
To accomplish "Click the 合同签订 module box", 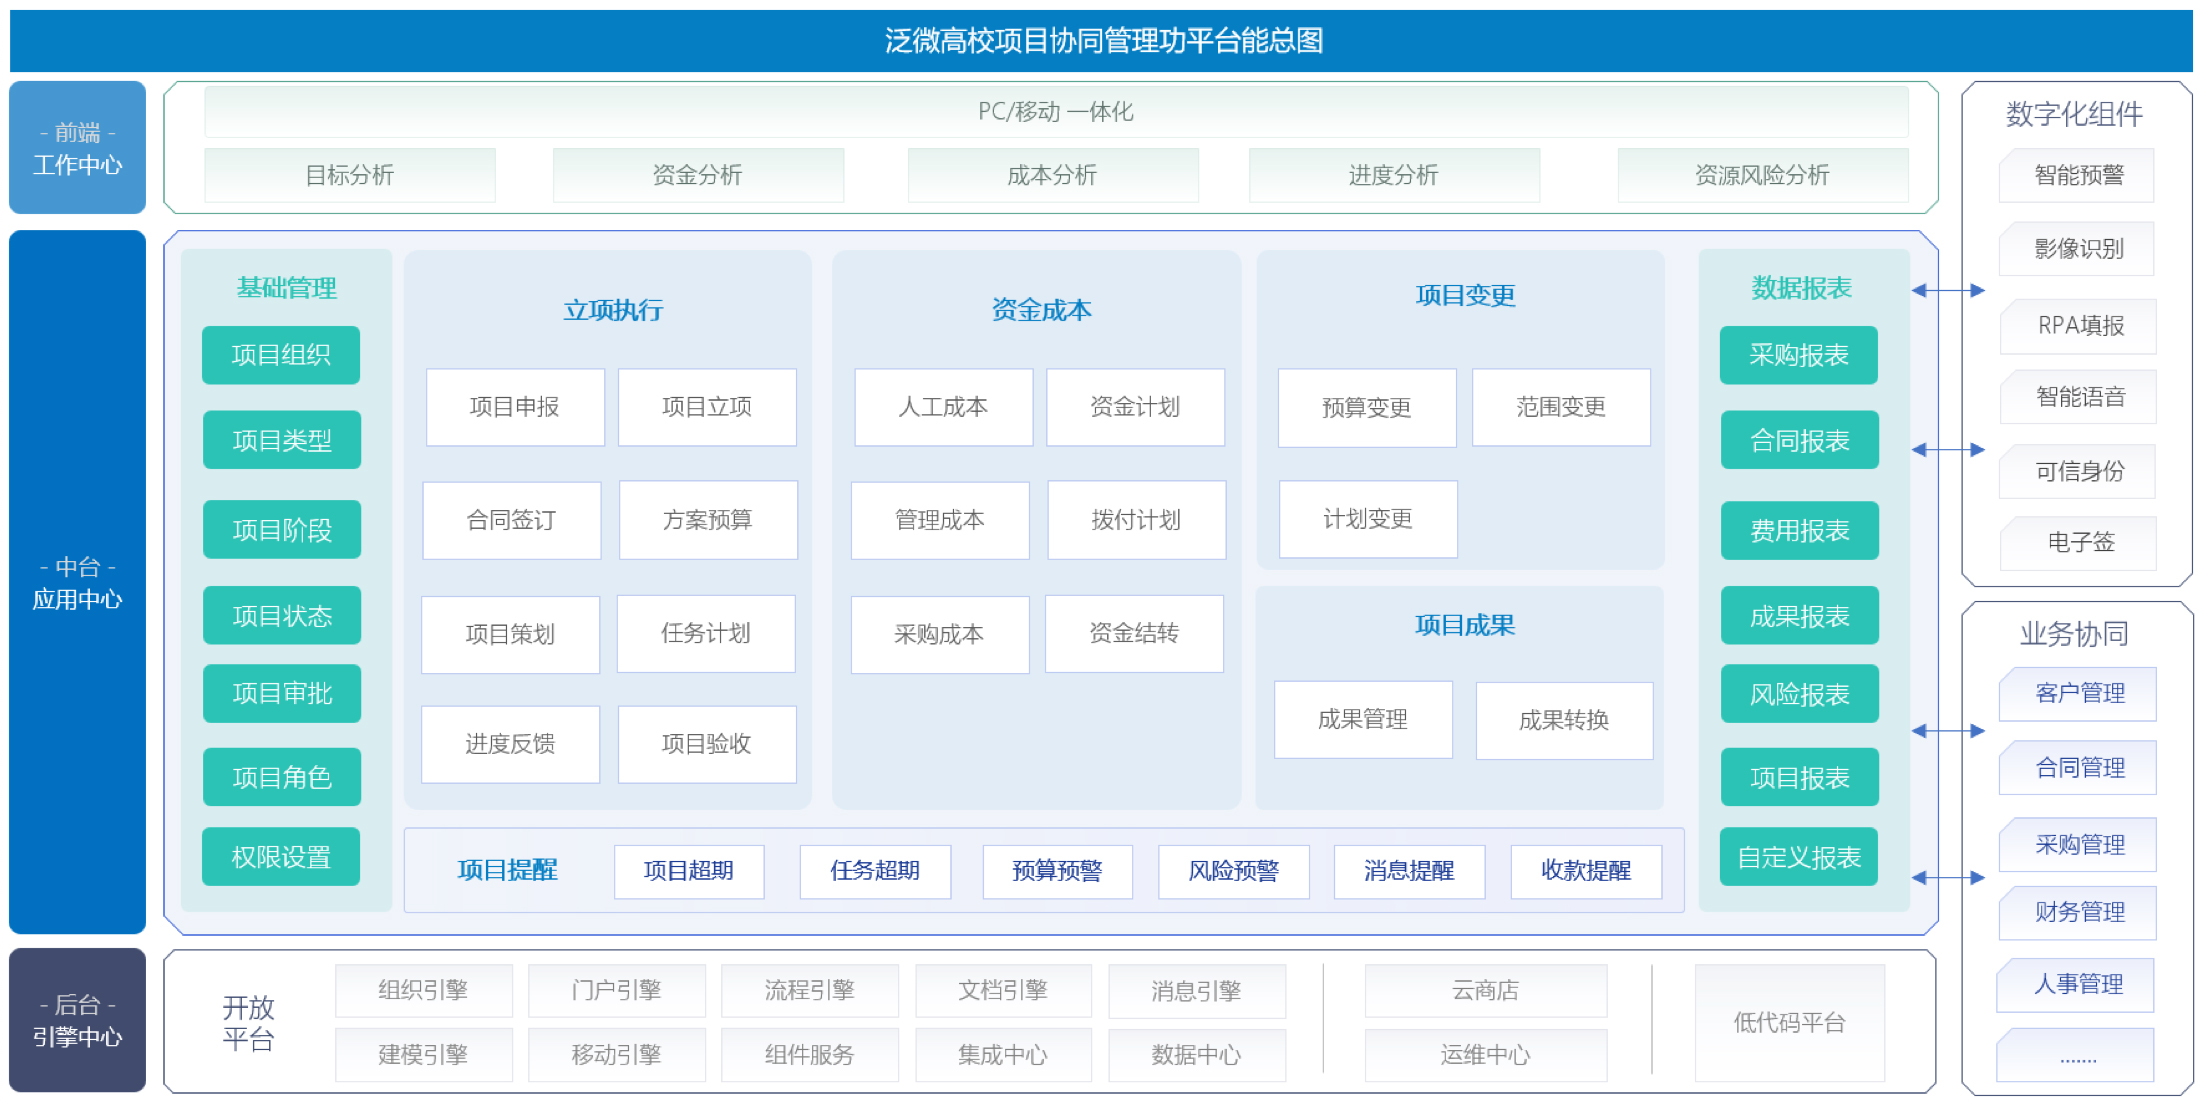I will tap(511, 520).
